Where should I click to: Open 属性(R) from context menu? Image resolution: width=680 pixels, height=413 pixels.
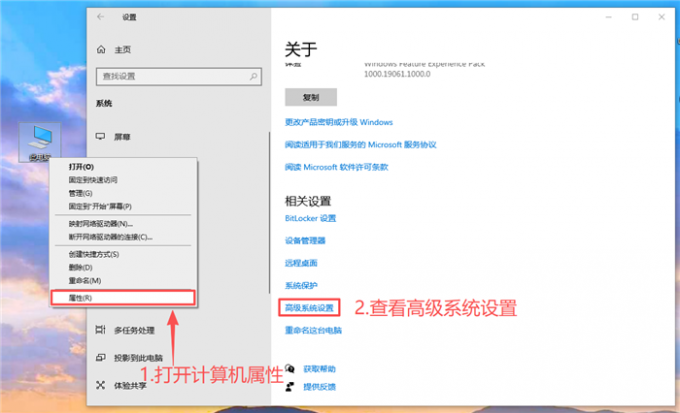point(124,298)
